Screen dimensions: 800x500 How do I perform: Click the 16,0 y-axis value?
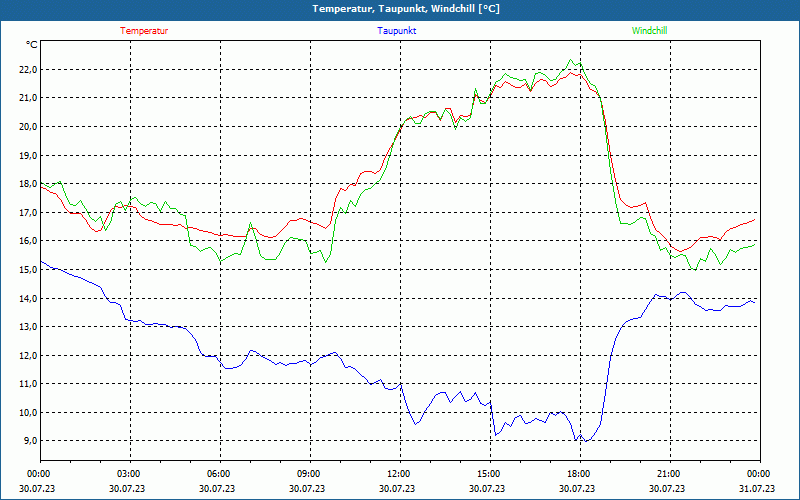coord(28,241)
